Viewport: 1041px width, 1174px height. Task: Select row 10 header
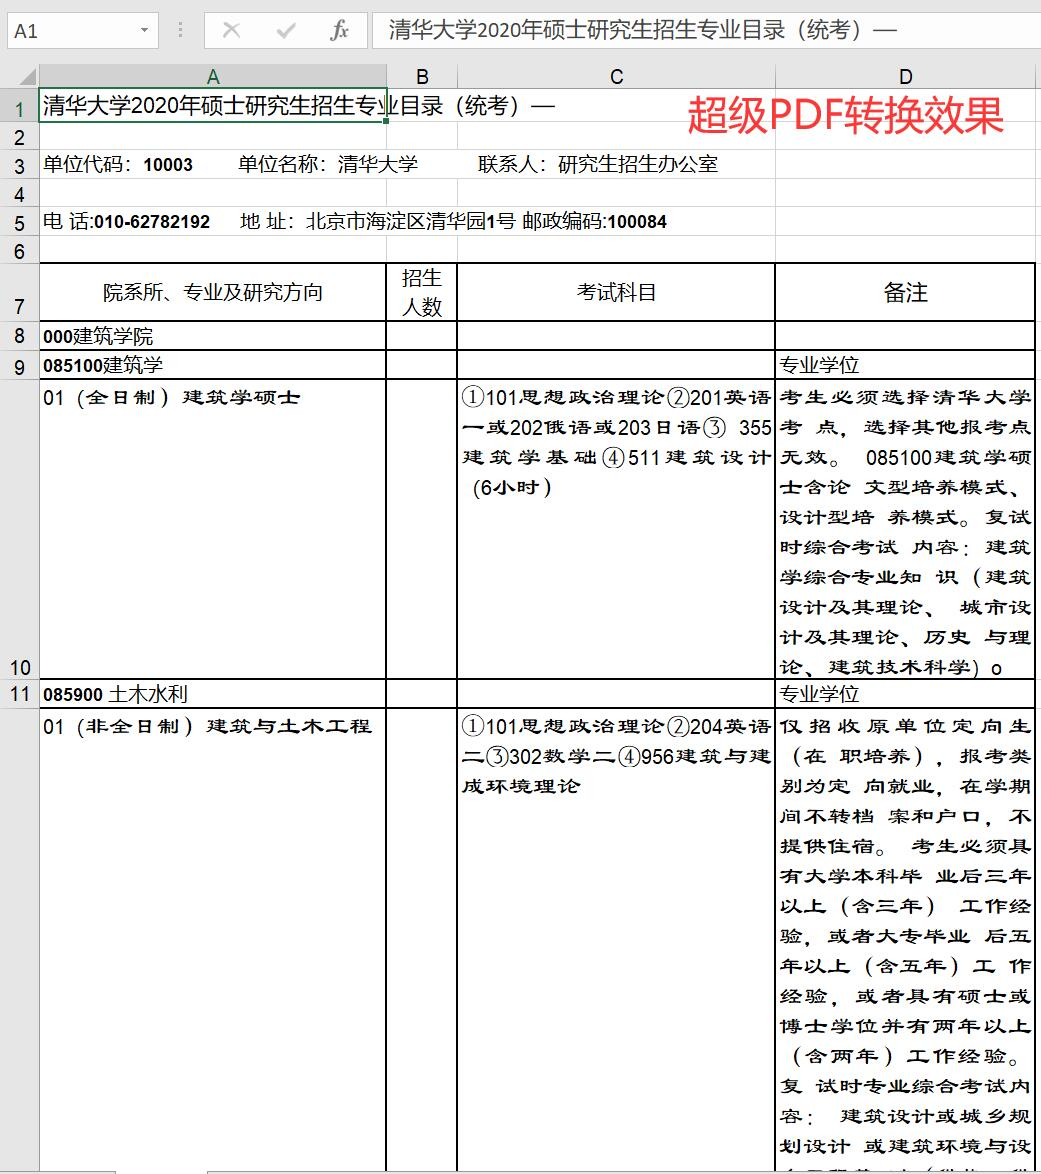(x=19, y=529)
